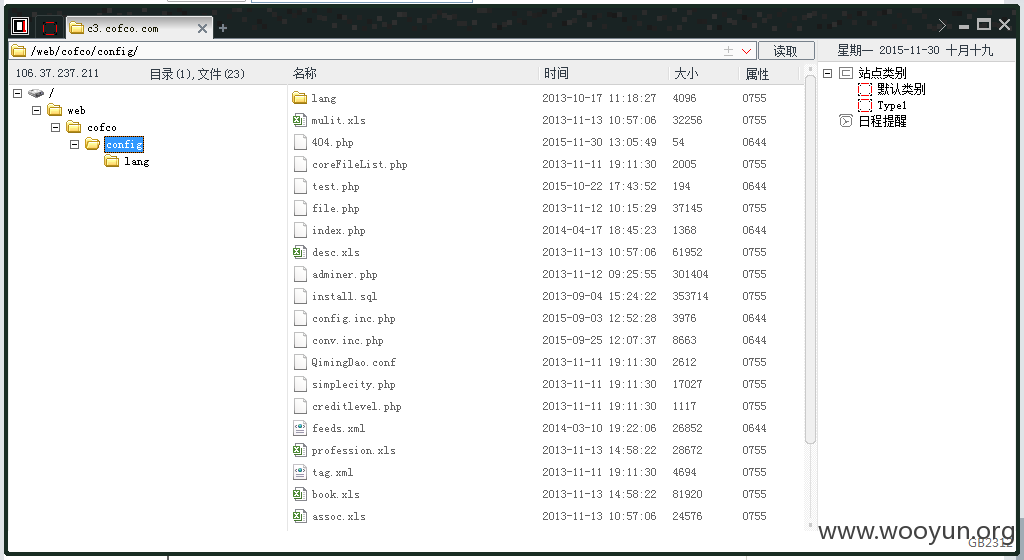This screenshot has height=560, width=1024.
Task: Click the adminer.php file icon
Action: [x=300, y=274]
